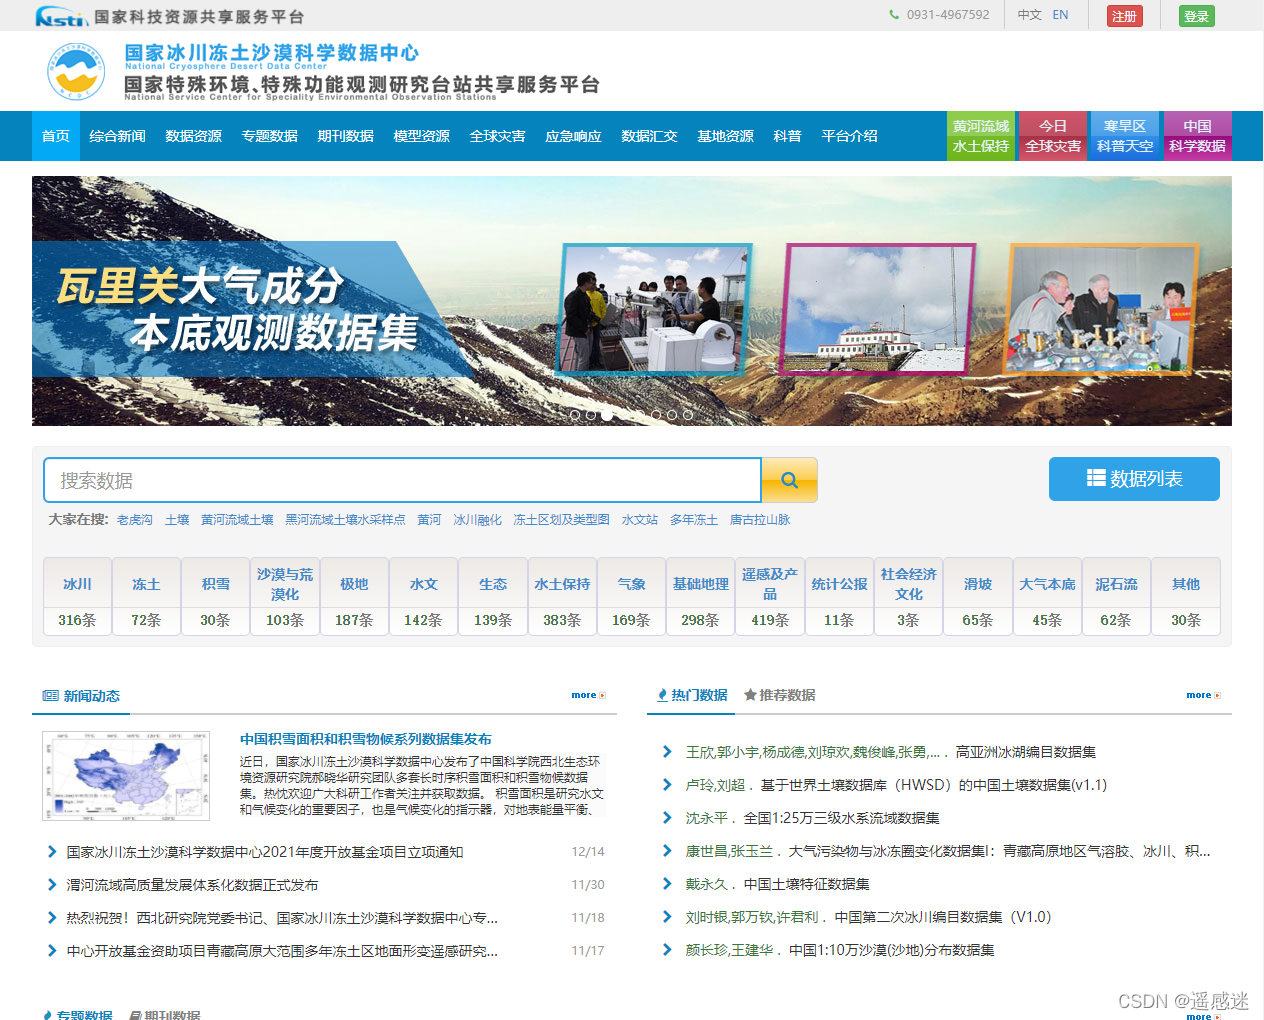Click the red 注册 button
The image size is (1264, 1020).
click(x=1124, y=16)
